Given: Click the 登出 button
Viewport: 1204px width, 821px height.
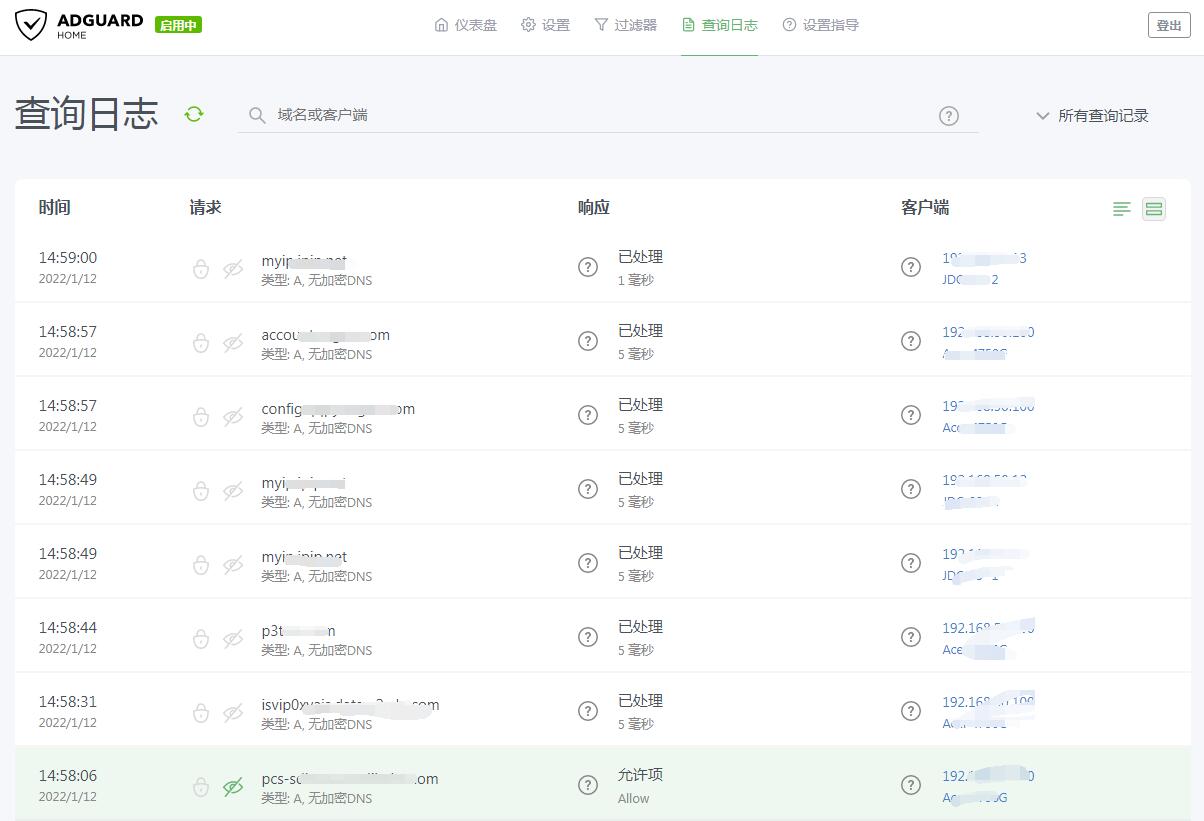Looking at the screenshot, I should pos(1168,25).
